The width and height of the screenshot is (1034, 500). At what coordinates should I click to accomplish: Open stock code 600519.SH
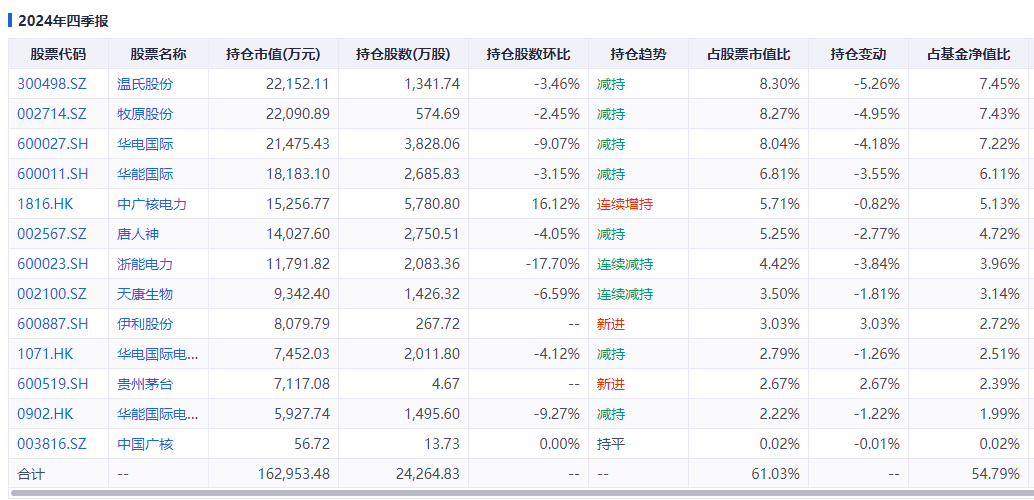tap(53, 385)
